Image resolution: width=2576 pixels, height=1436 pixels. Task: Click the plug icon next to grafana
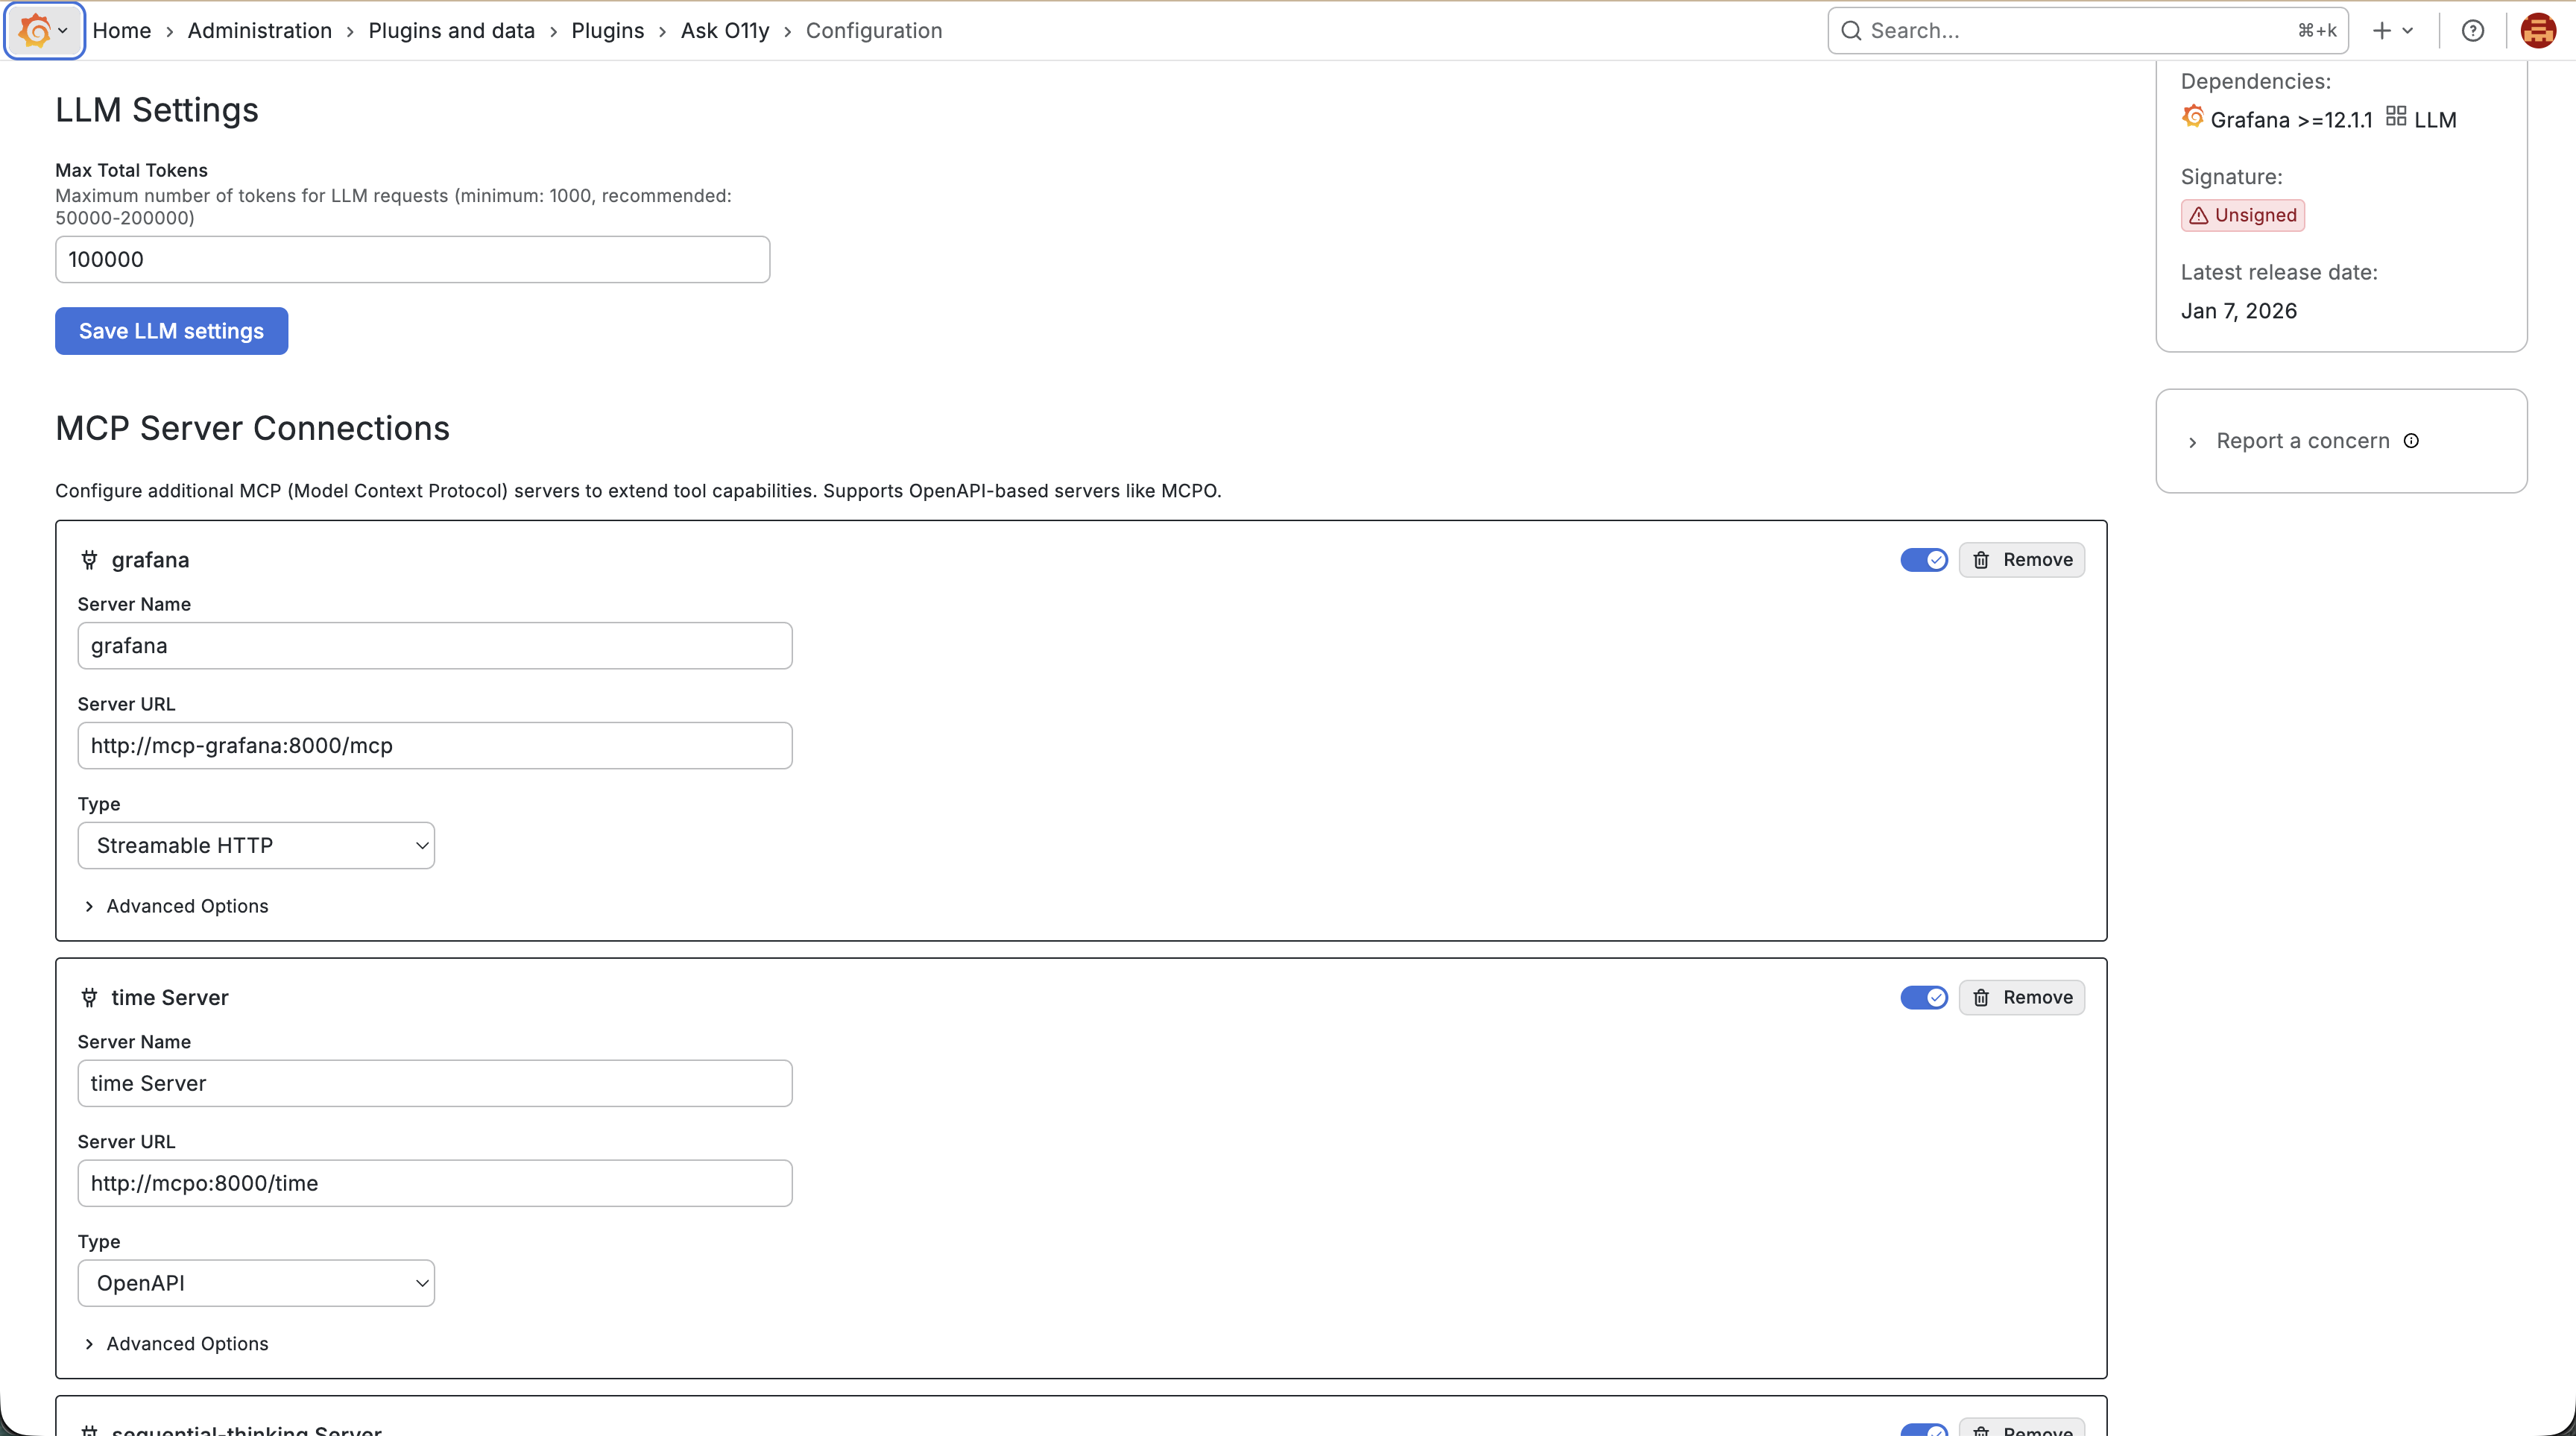(x=89, y=560)
